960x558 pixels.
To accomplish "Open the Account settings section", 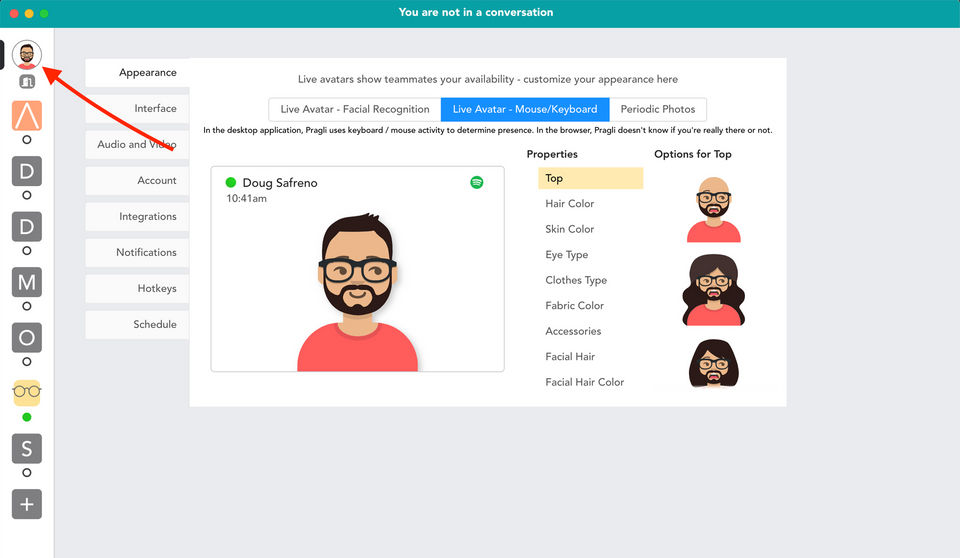I will (x=137, y=181).
